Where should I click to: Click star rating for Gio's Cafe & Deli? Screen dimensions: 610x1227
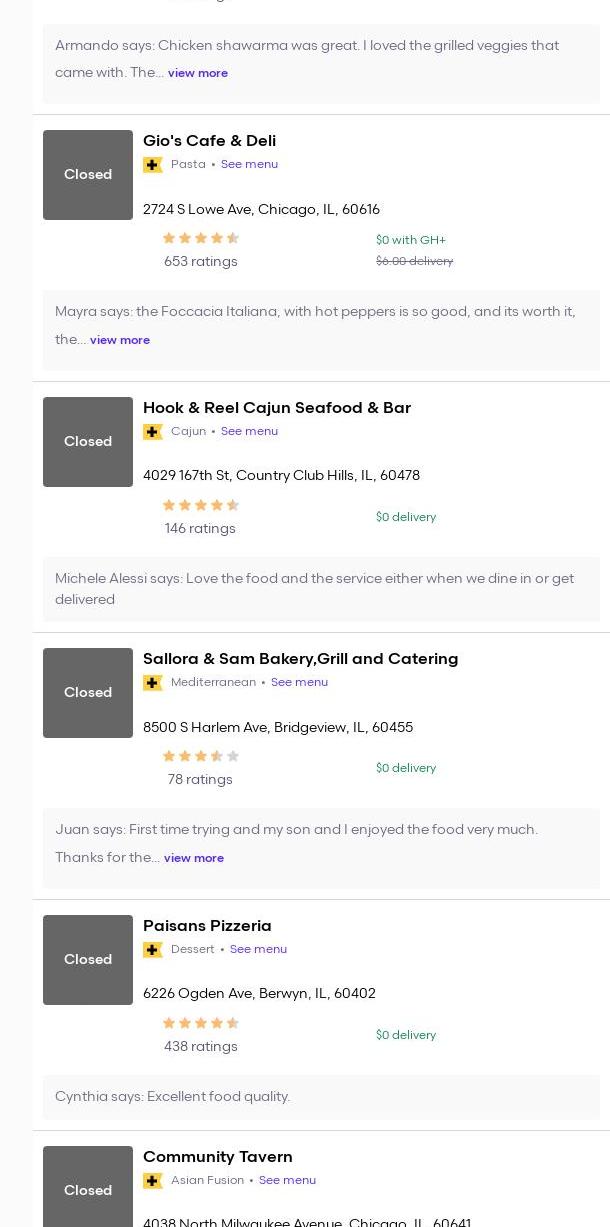click(200, 238)
